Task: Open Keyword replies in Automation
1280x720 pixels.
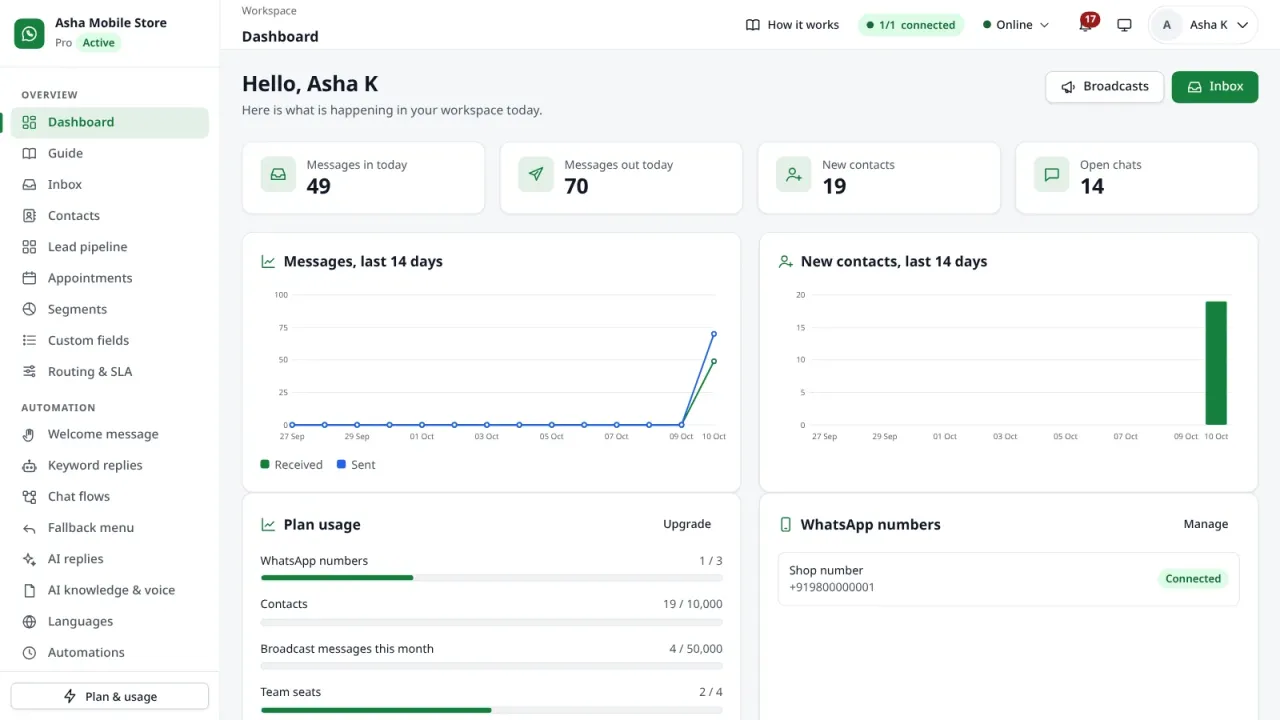Action: tap(110, 465)
